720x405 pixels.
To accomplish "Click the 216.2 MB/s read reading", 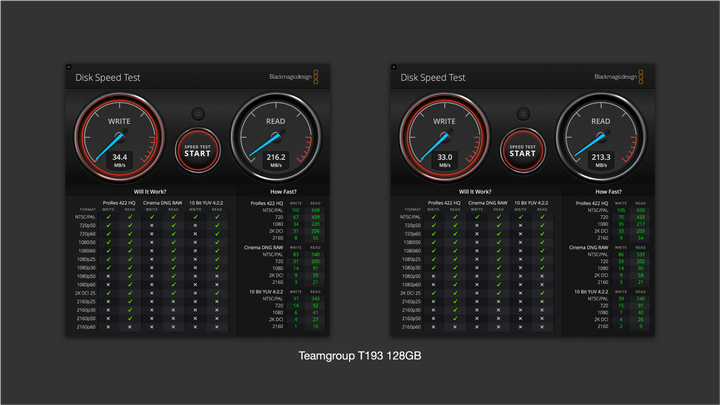I will (x=276, y=160).
